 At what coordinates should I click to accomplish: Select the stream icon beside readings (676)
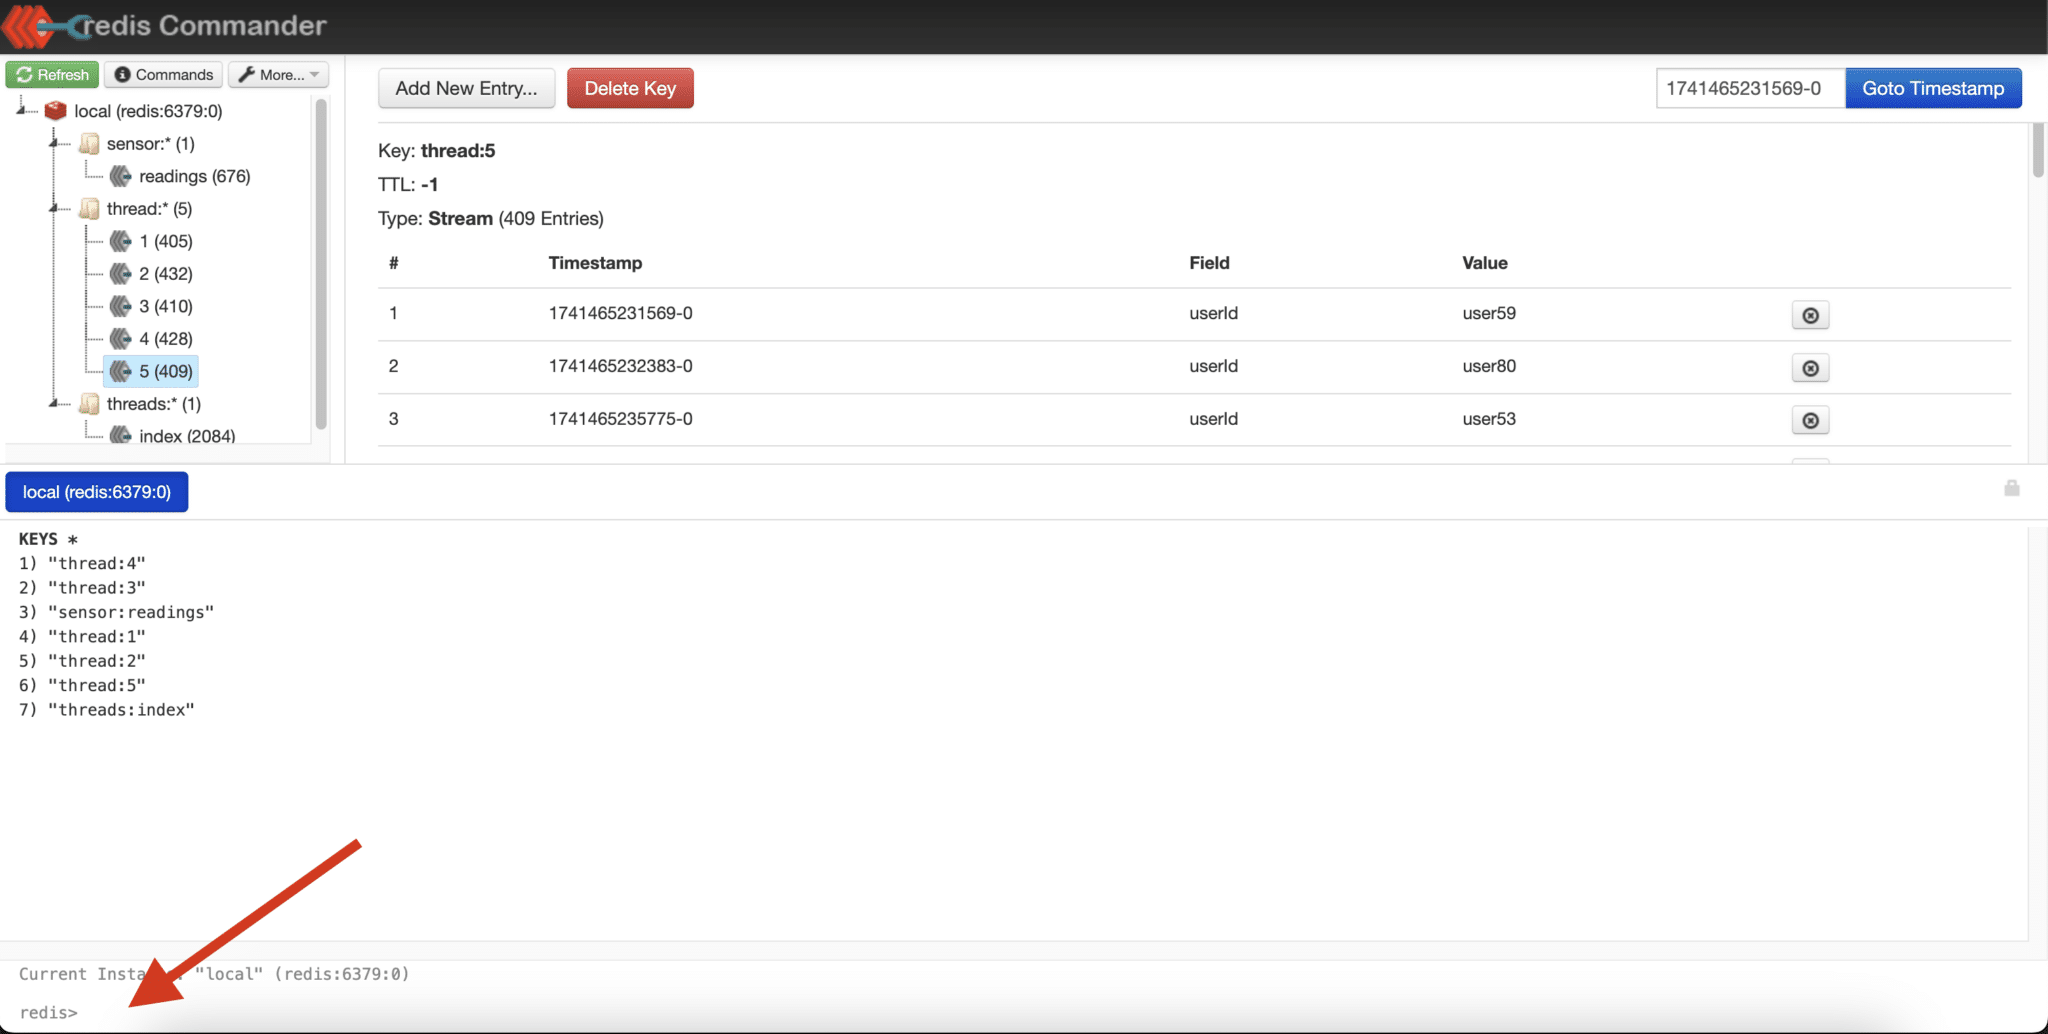(121, 175)
